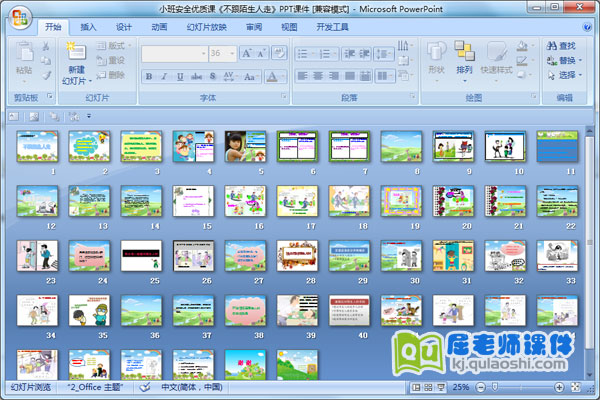Click the spell check icon in status bar
600x400 pixels.
[x=145, y=388]
